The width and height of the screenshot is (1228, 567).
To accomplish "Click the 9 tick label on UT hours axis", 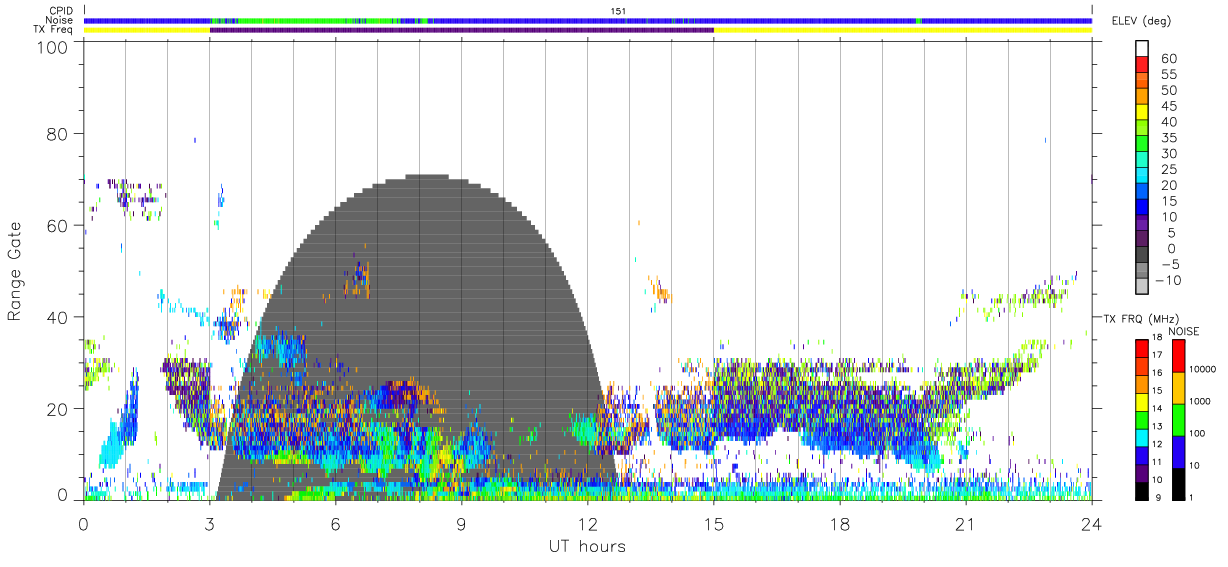I will coord(461,524).
